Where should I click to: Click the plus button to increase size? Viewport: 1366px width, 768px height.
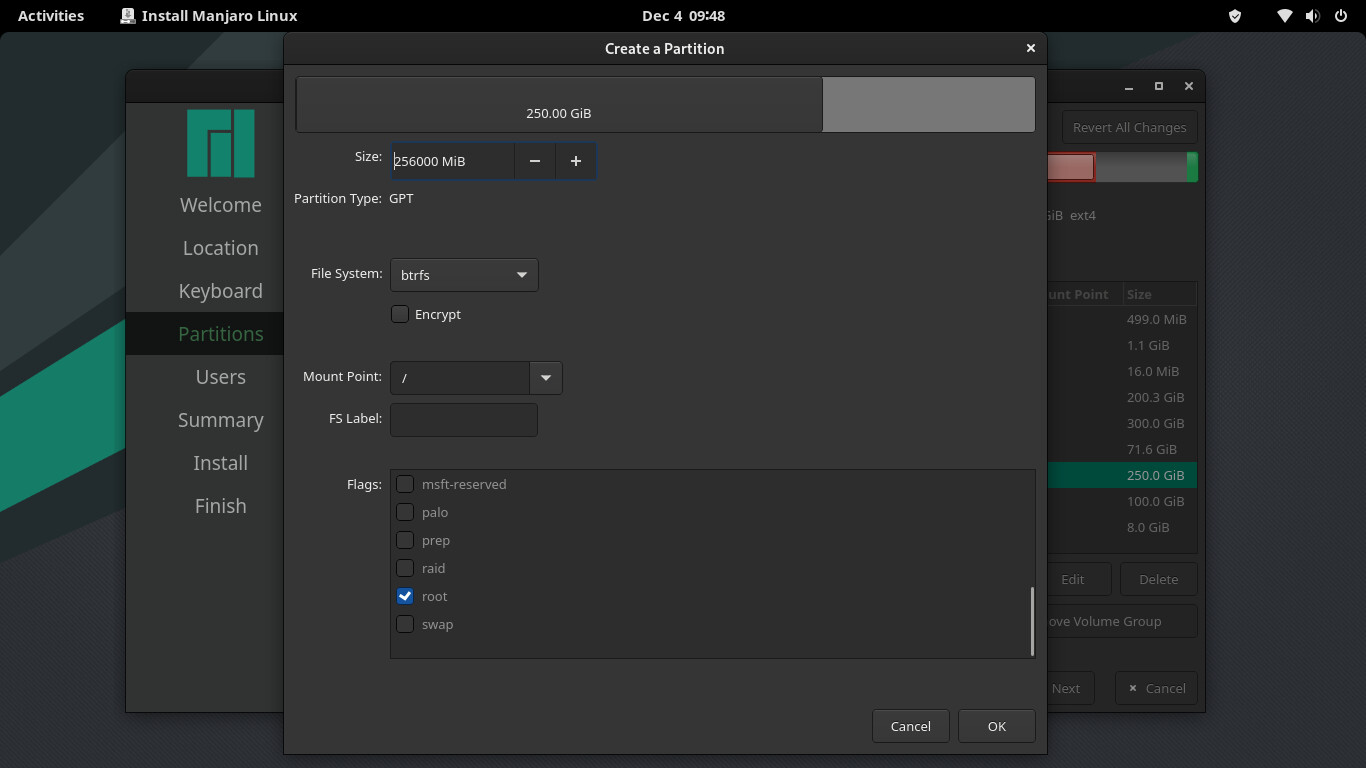[575, 161]
